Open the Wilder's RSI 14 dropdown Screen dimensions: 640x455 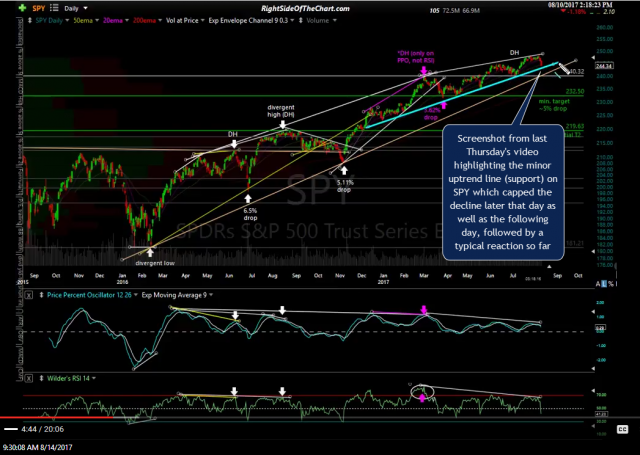(94, 378)
